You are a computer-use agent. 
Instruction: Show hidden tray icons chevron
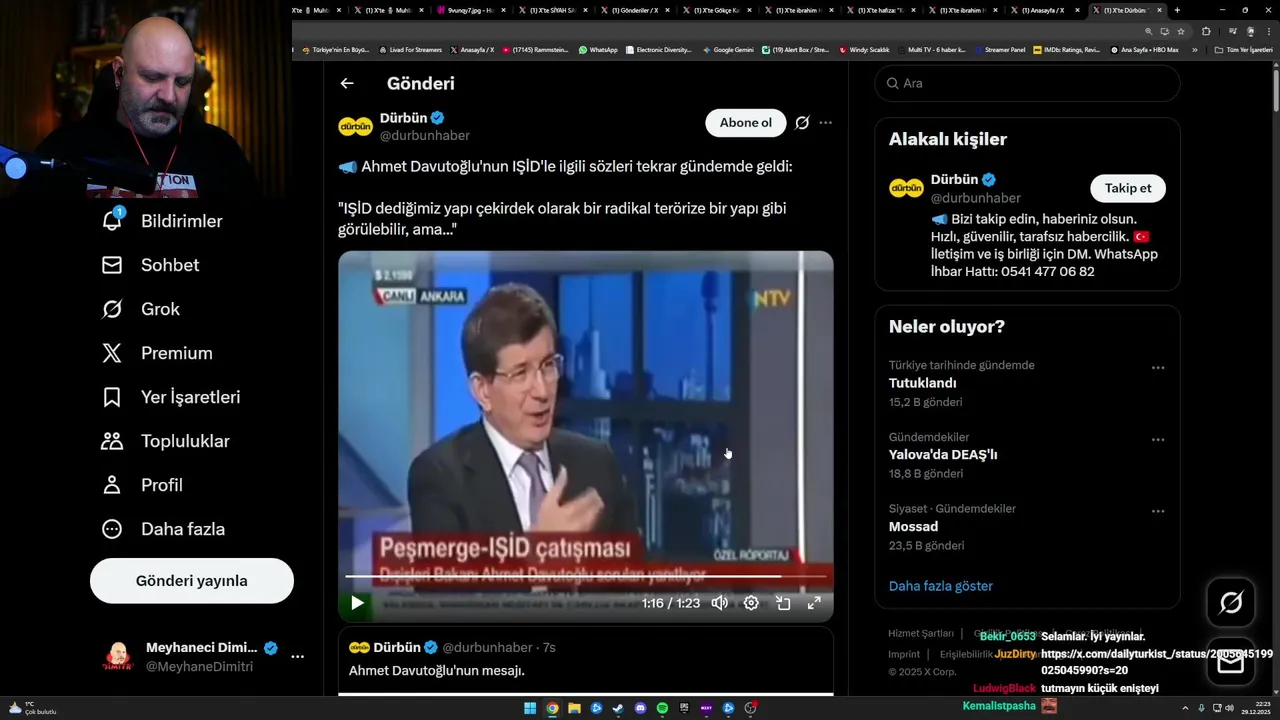[1187, 708]
